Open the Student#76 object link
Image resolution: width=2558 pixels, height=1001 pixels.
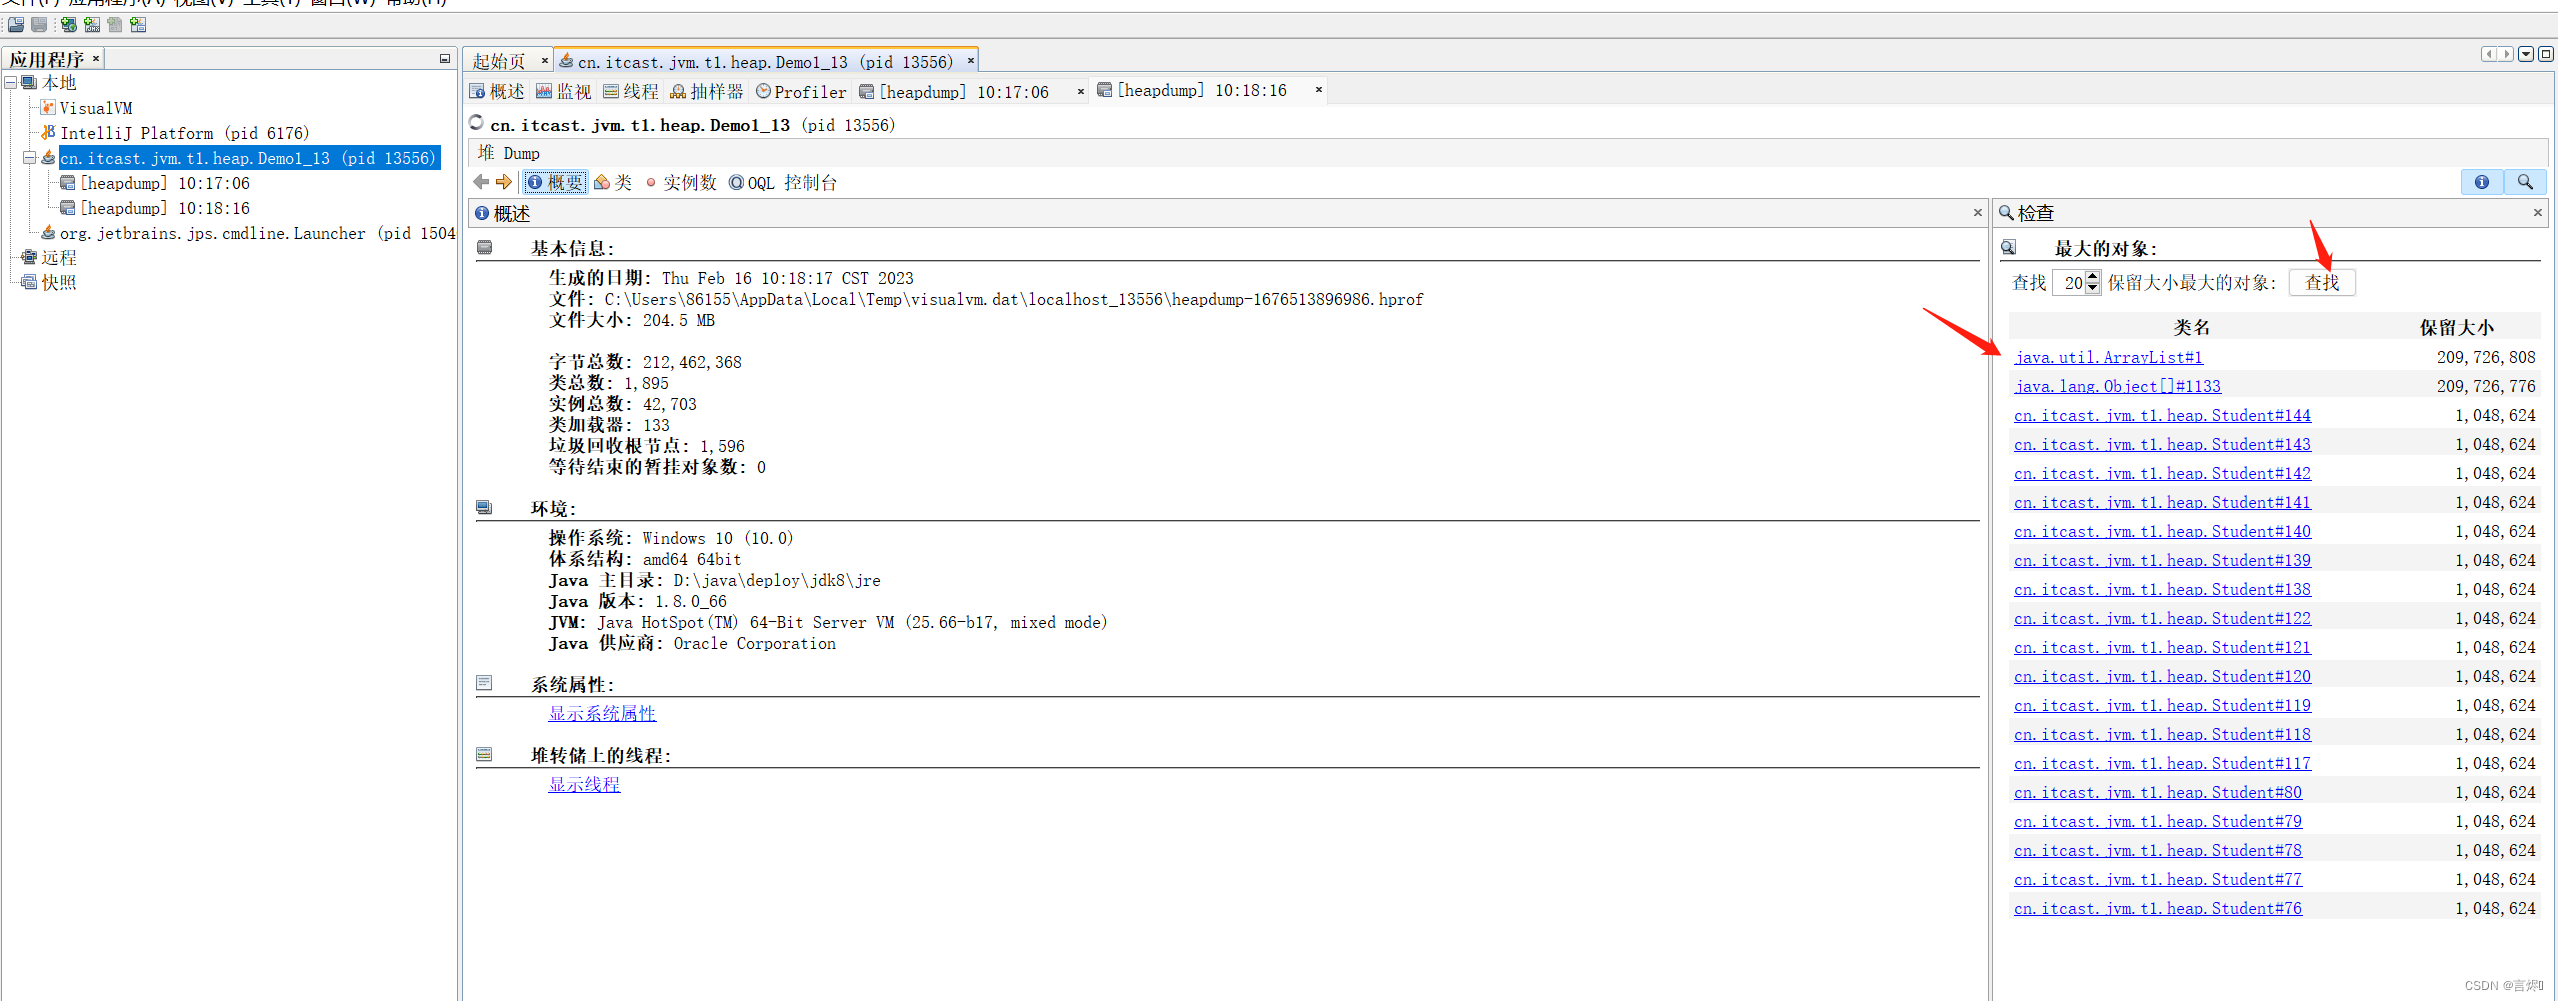2157,908
